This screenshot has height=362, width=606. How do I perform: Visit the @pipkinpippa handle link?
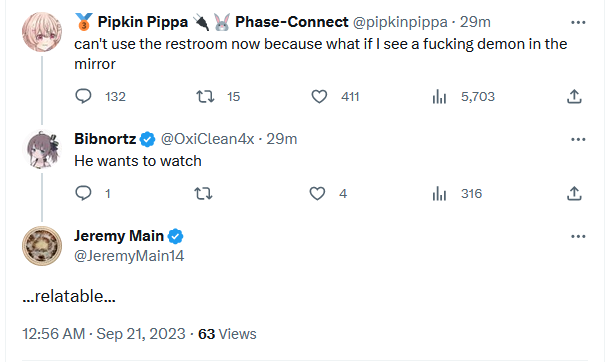(400, 22)
